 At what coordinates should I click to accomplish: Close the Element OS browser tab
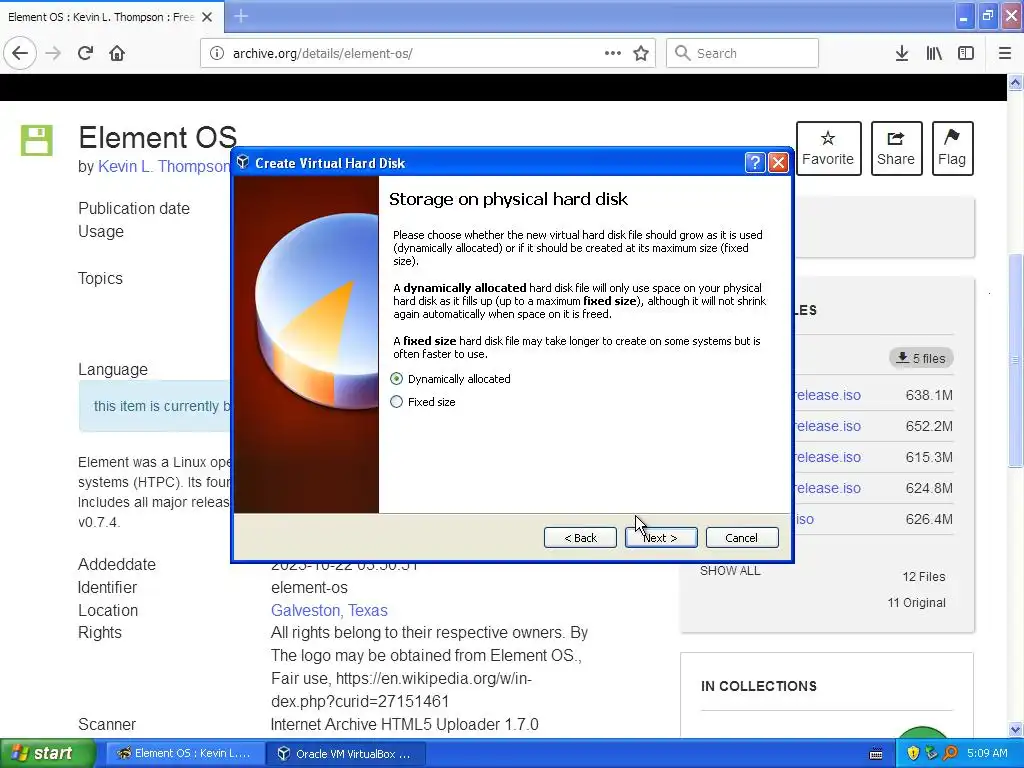pos(207,17)
